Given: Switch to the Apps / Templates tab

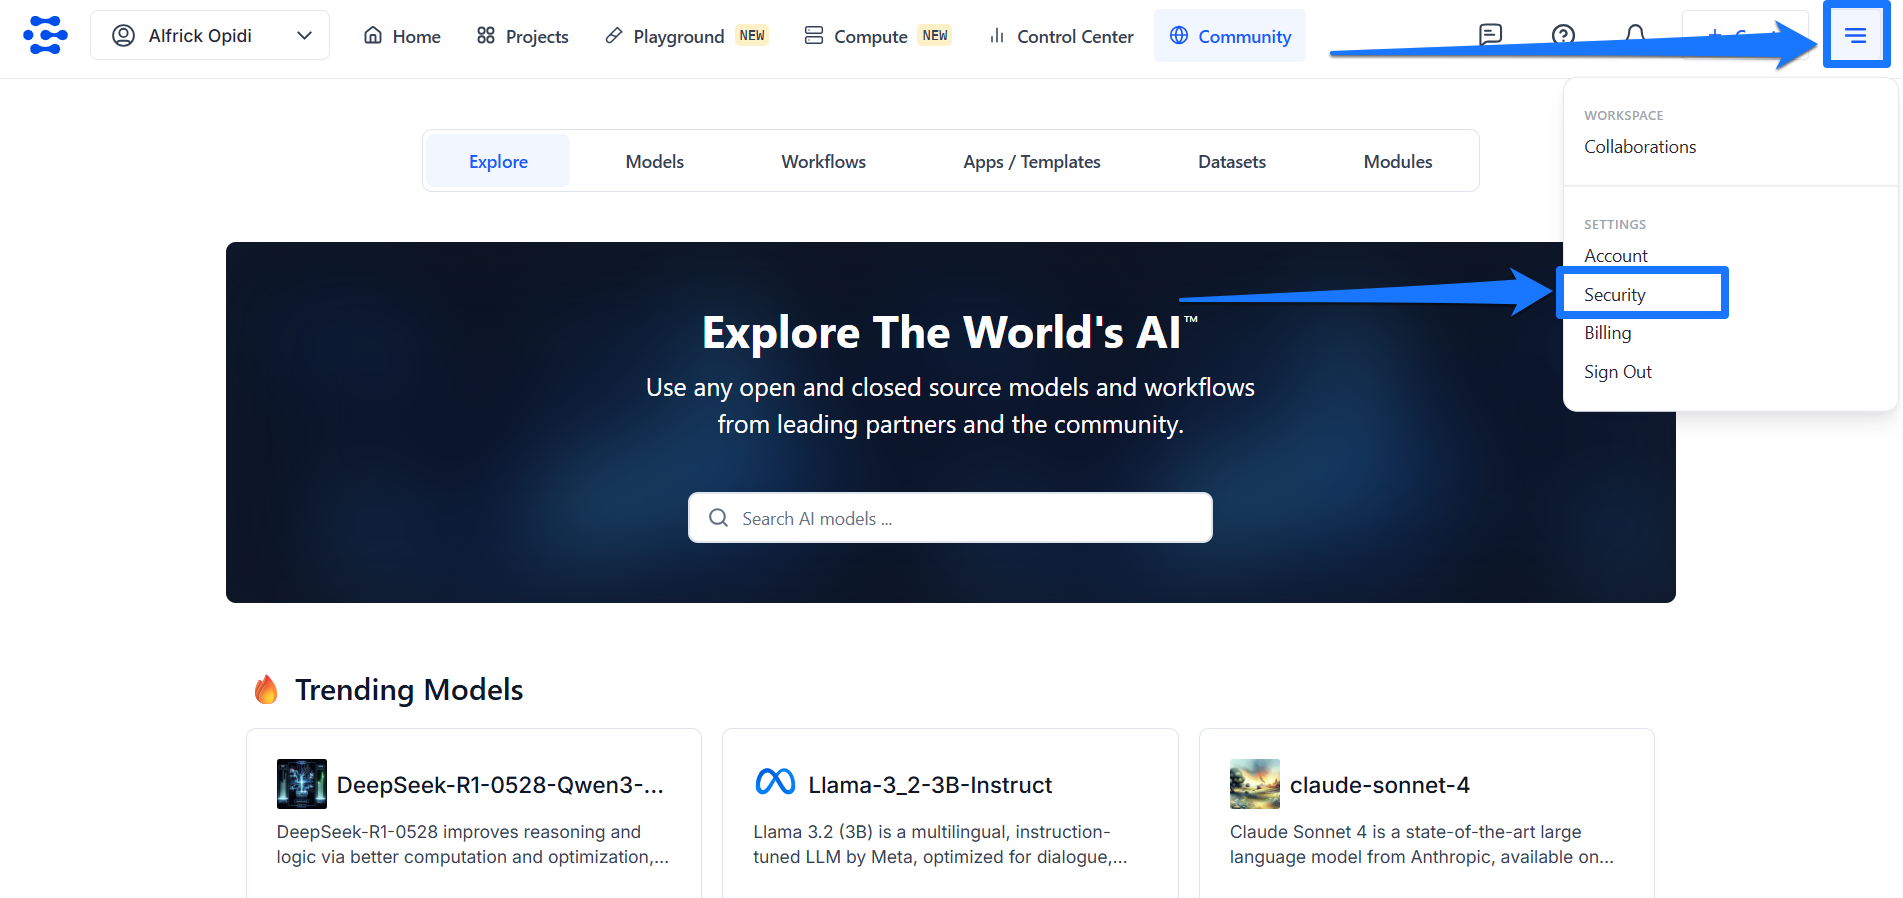Looking at the screenshot, I should pyautogui.click(x=1032, y=161).
